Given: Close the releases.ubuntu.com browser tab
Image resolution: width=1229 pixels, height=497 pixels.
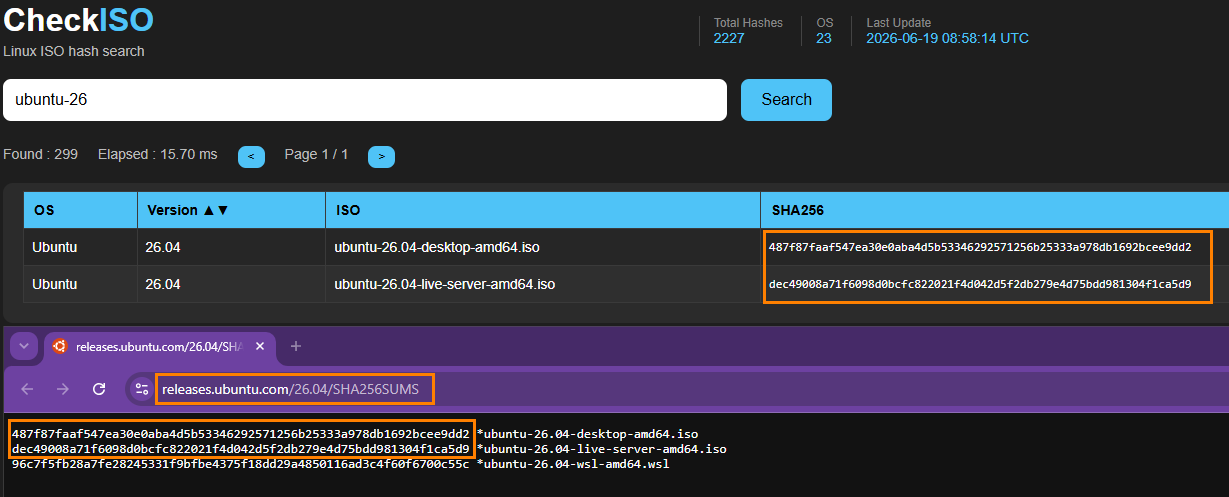Looking at the screenshot, I should [260, 346].
